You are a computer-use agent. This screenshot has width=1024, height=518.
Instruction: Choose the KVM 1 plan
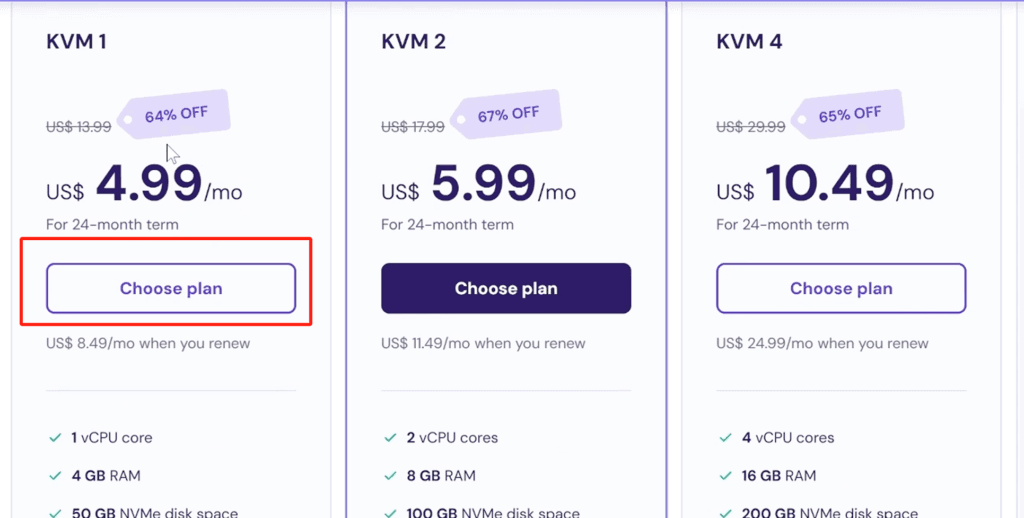tap(171, 289)
